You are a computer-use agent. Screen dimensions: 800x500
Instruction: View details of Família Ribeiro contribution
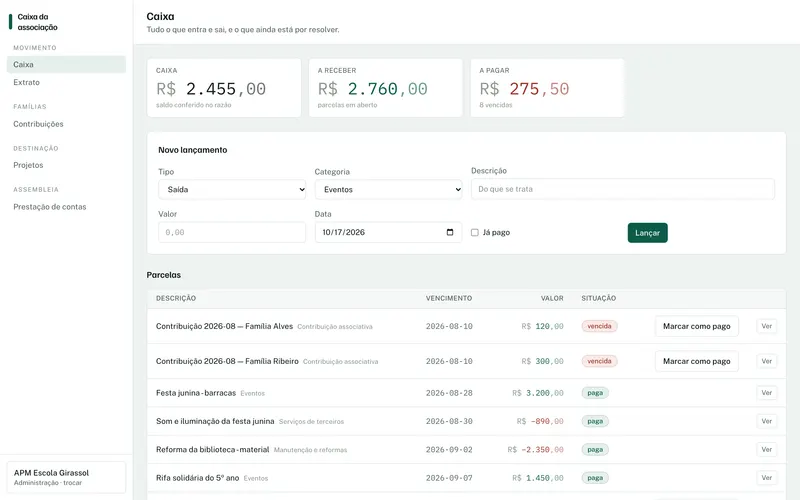tap(766, 361)
